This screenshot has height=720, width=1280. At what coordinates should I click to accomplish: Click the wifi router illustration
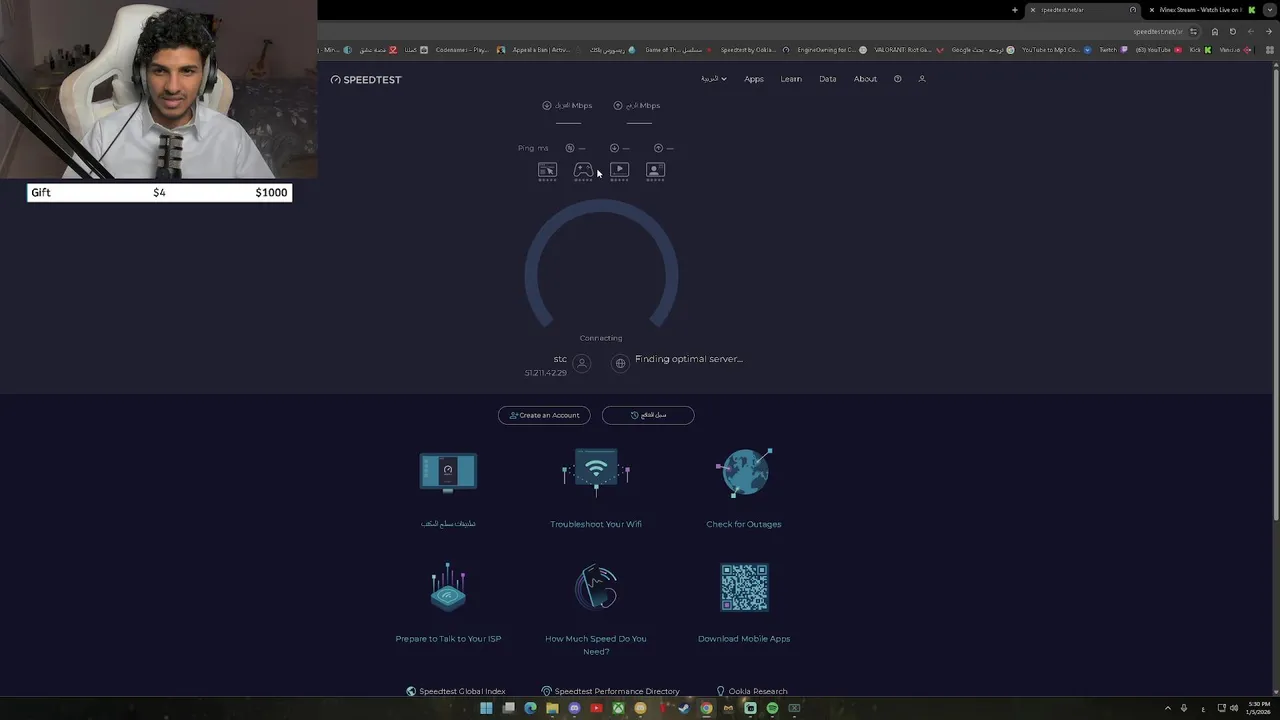(596, 472)
